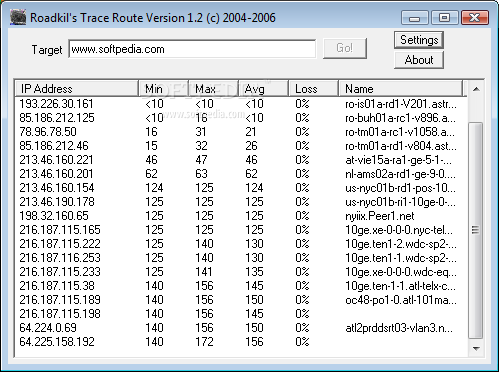
Task: Click the Go! button
Action: pyautogui.click(x=345, y=48)
